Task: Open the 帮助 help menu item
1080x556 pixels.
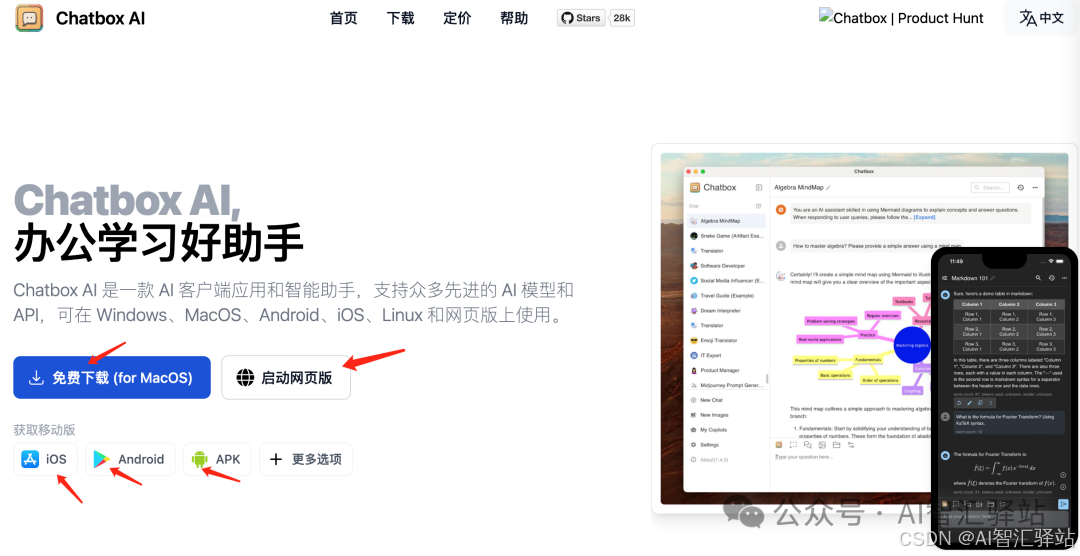Action: (514, 18)
